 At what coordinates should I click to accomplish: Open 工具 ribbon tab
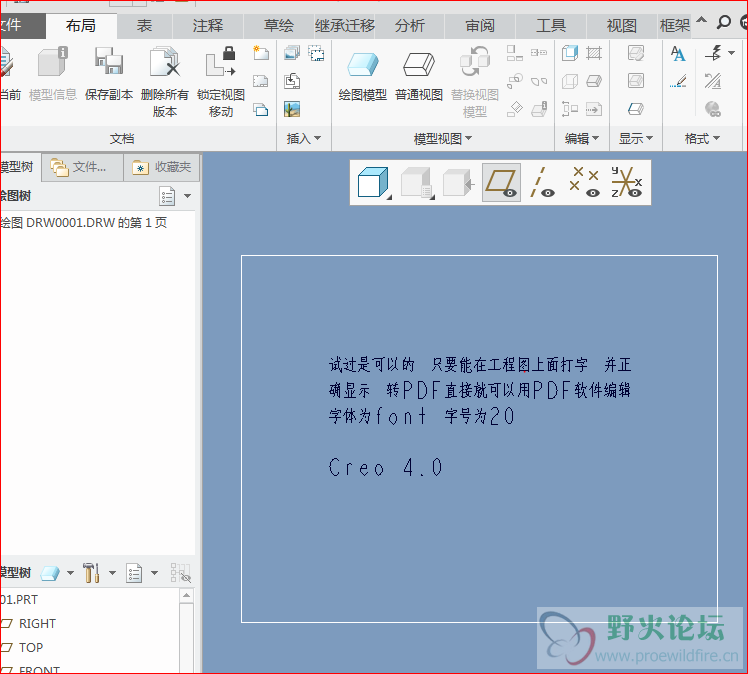tap(551, 26)
